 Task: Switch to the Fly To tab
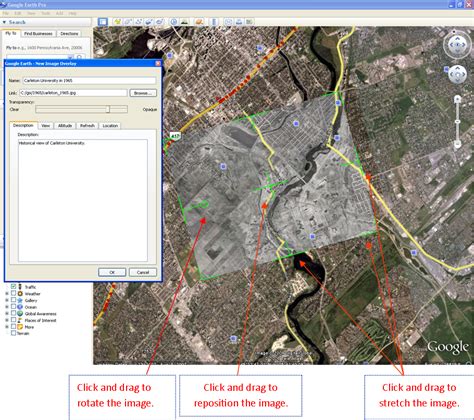(11, 33)
